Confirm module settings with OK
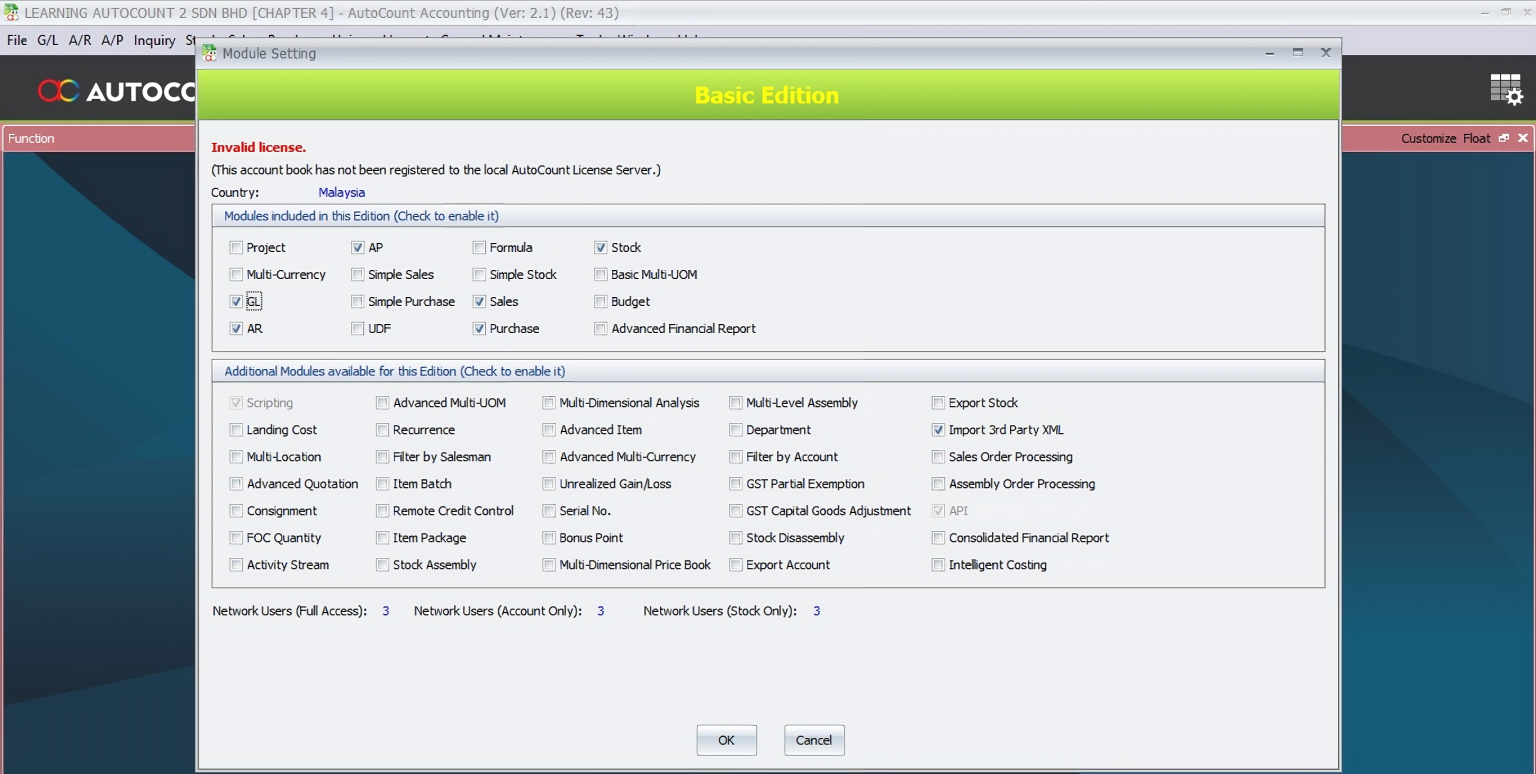 [x=726, y=740]
